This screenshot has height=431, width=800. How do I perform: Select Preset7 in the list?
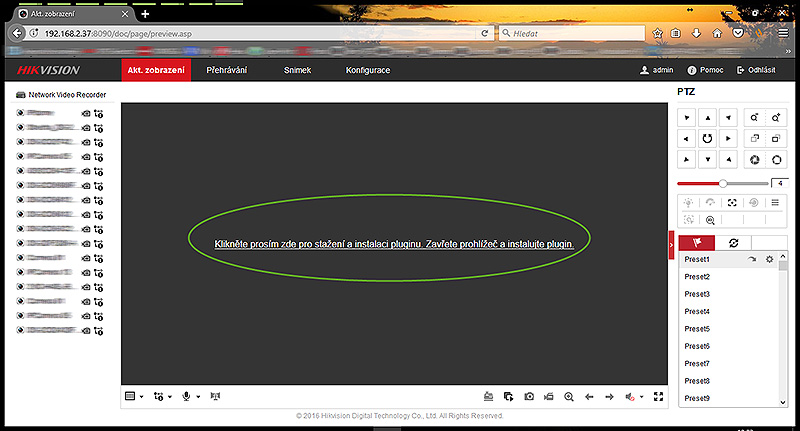729,363
